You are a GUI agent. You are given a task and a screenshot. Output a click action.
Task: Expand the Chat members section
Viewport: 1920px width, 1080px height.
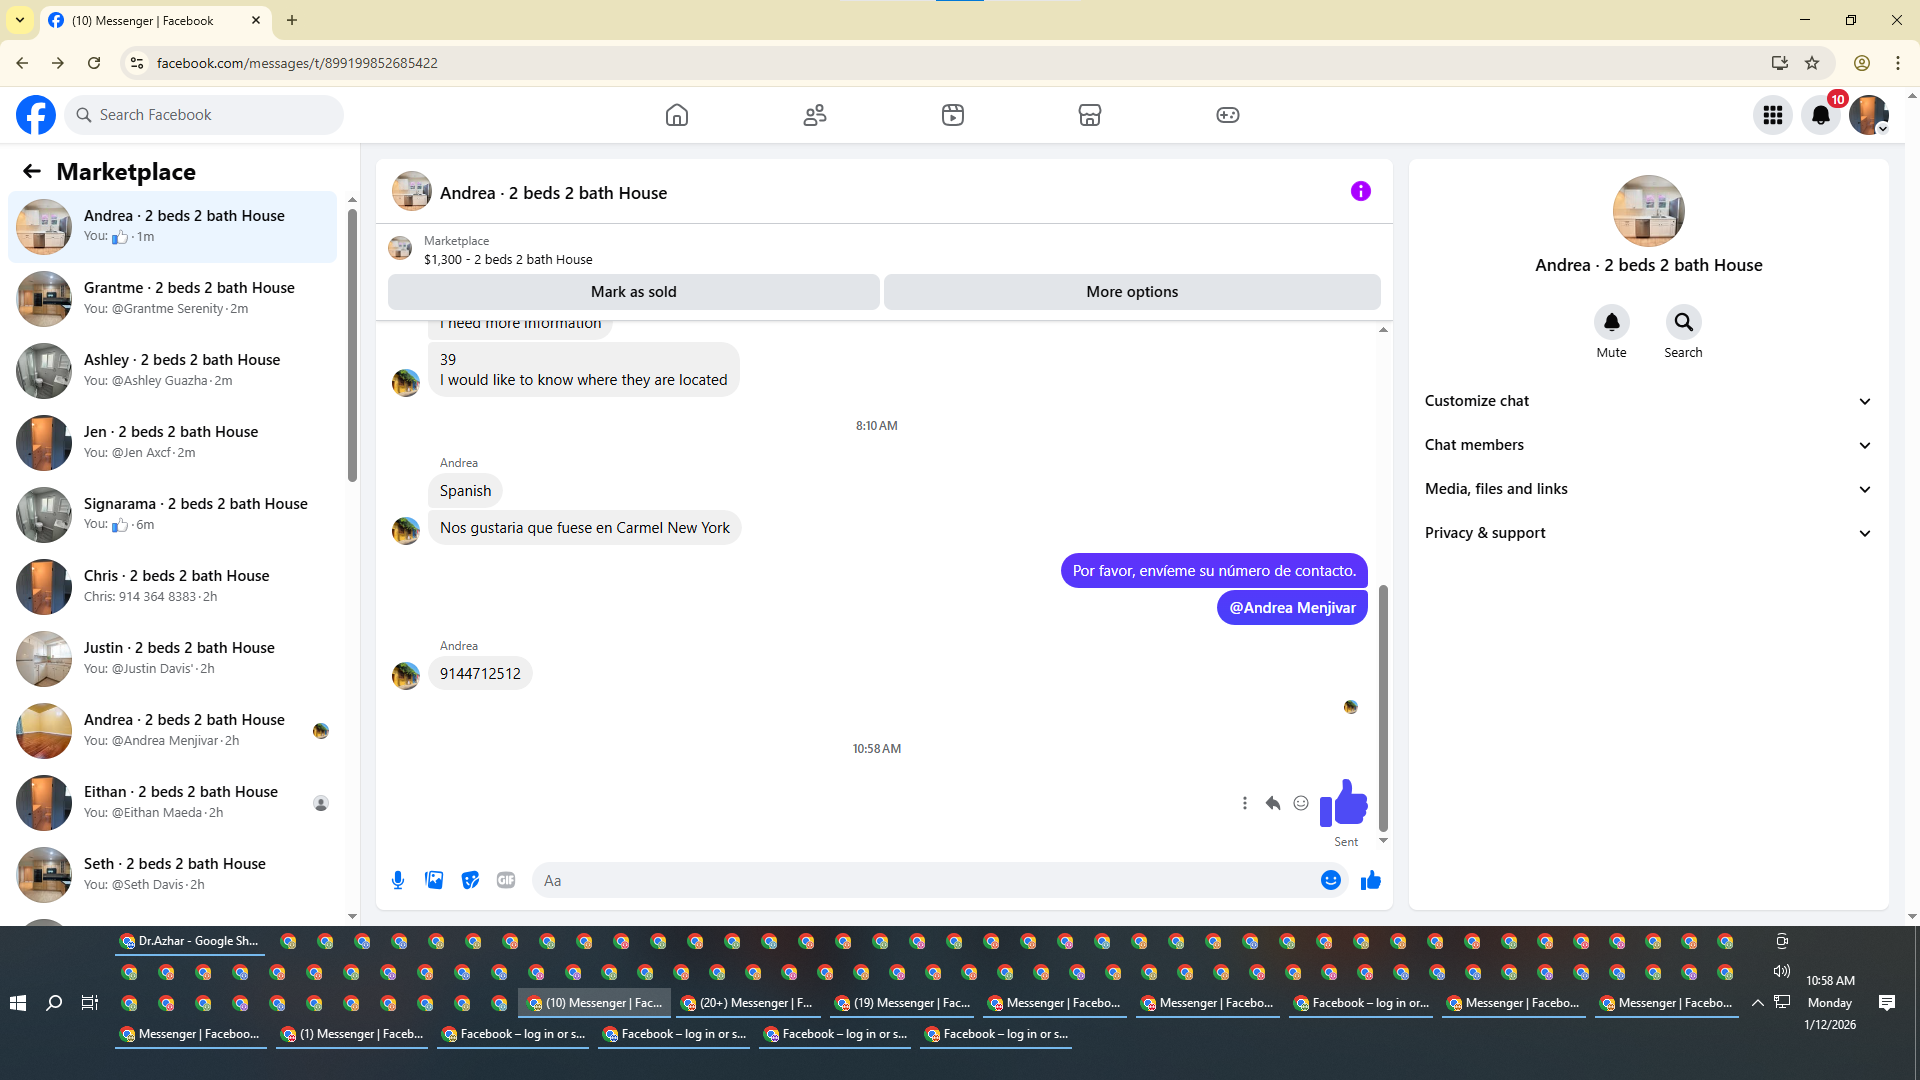(1648, 445)
